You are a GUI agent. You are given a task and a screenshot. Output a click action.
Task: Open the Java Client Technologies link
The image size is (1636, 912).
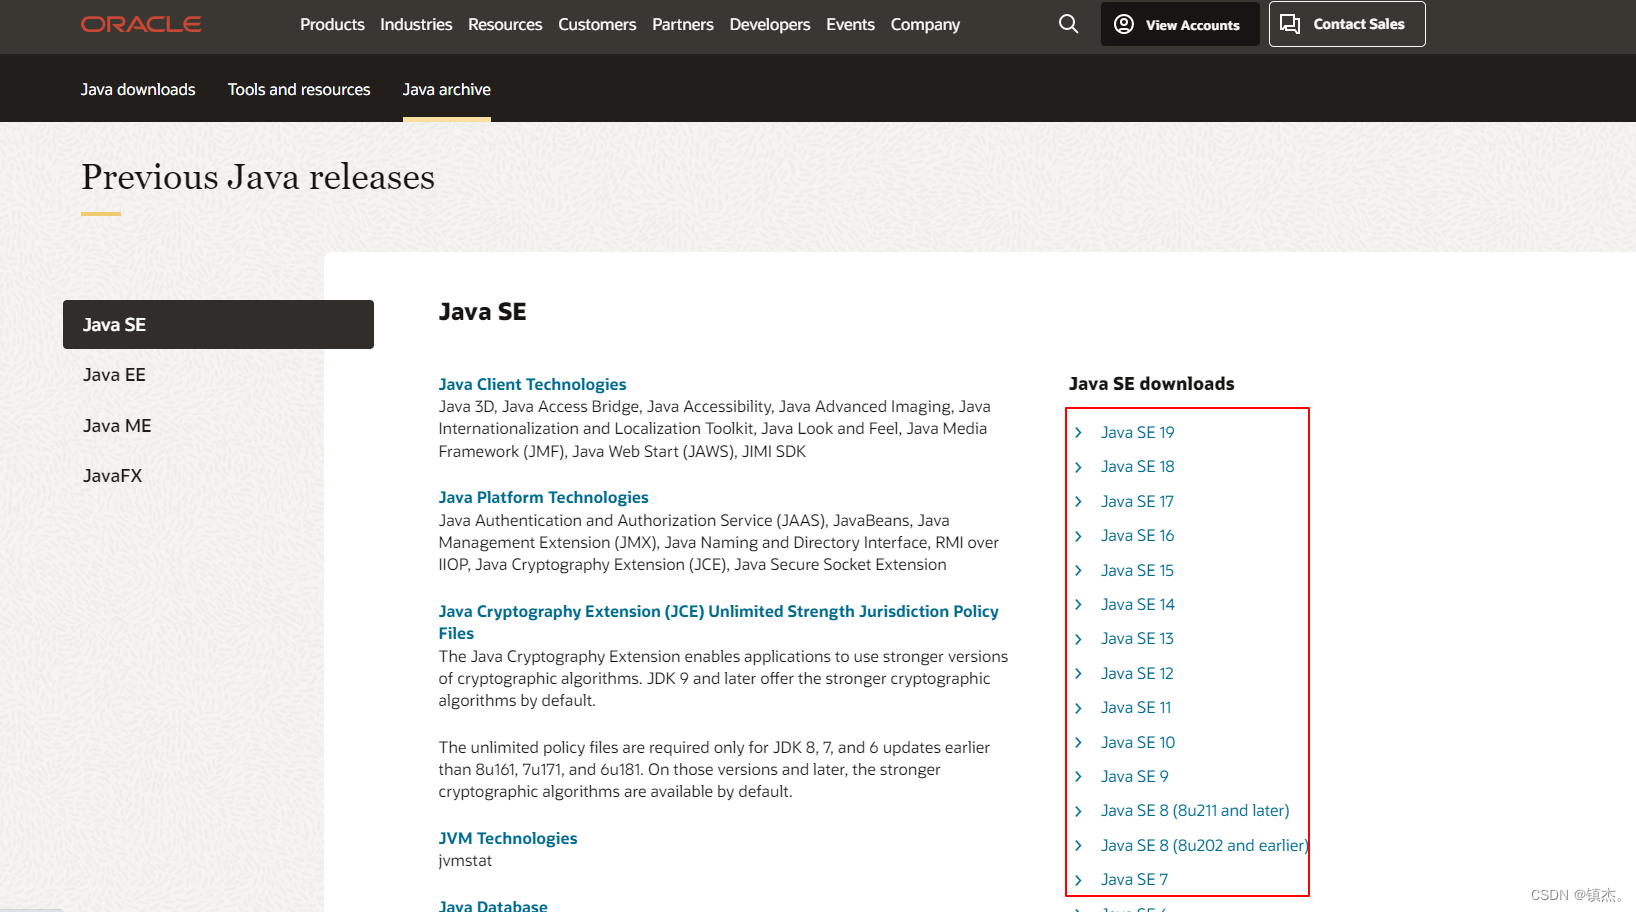click(x=532, y=384)
